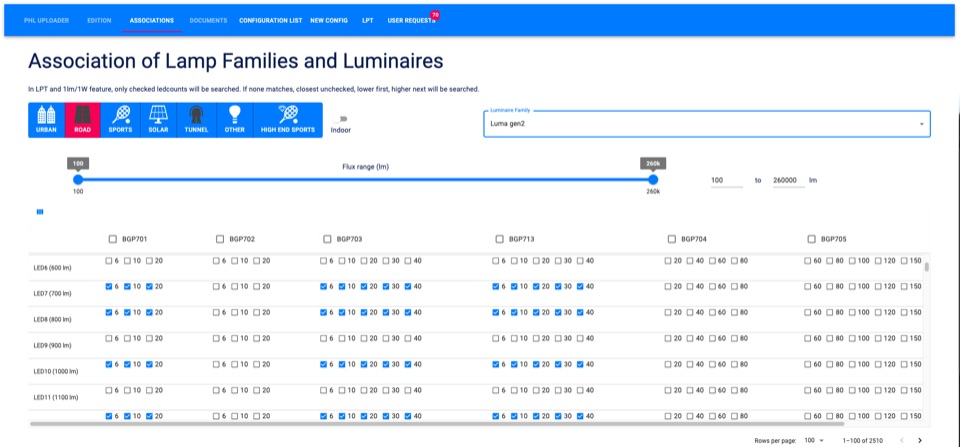
Task: Click the LED7 (700 lm) row label
Action: 52,293
